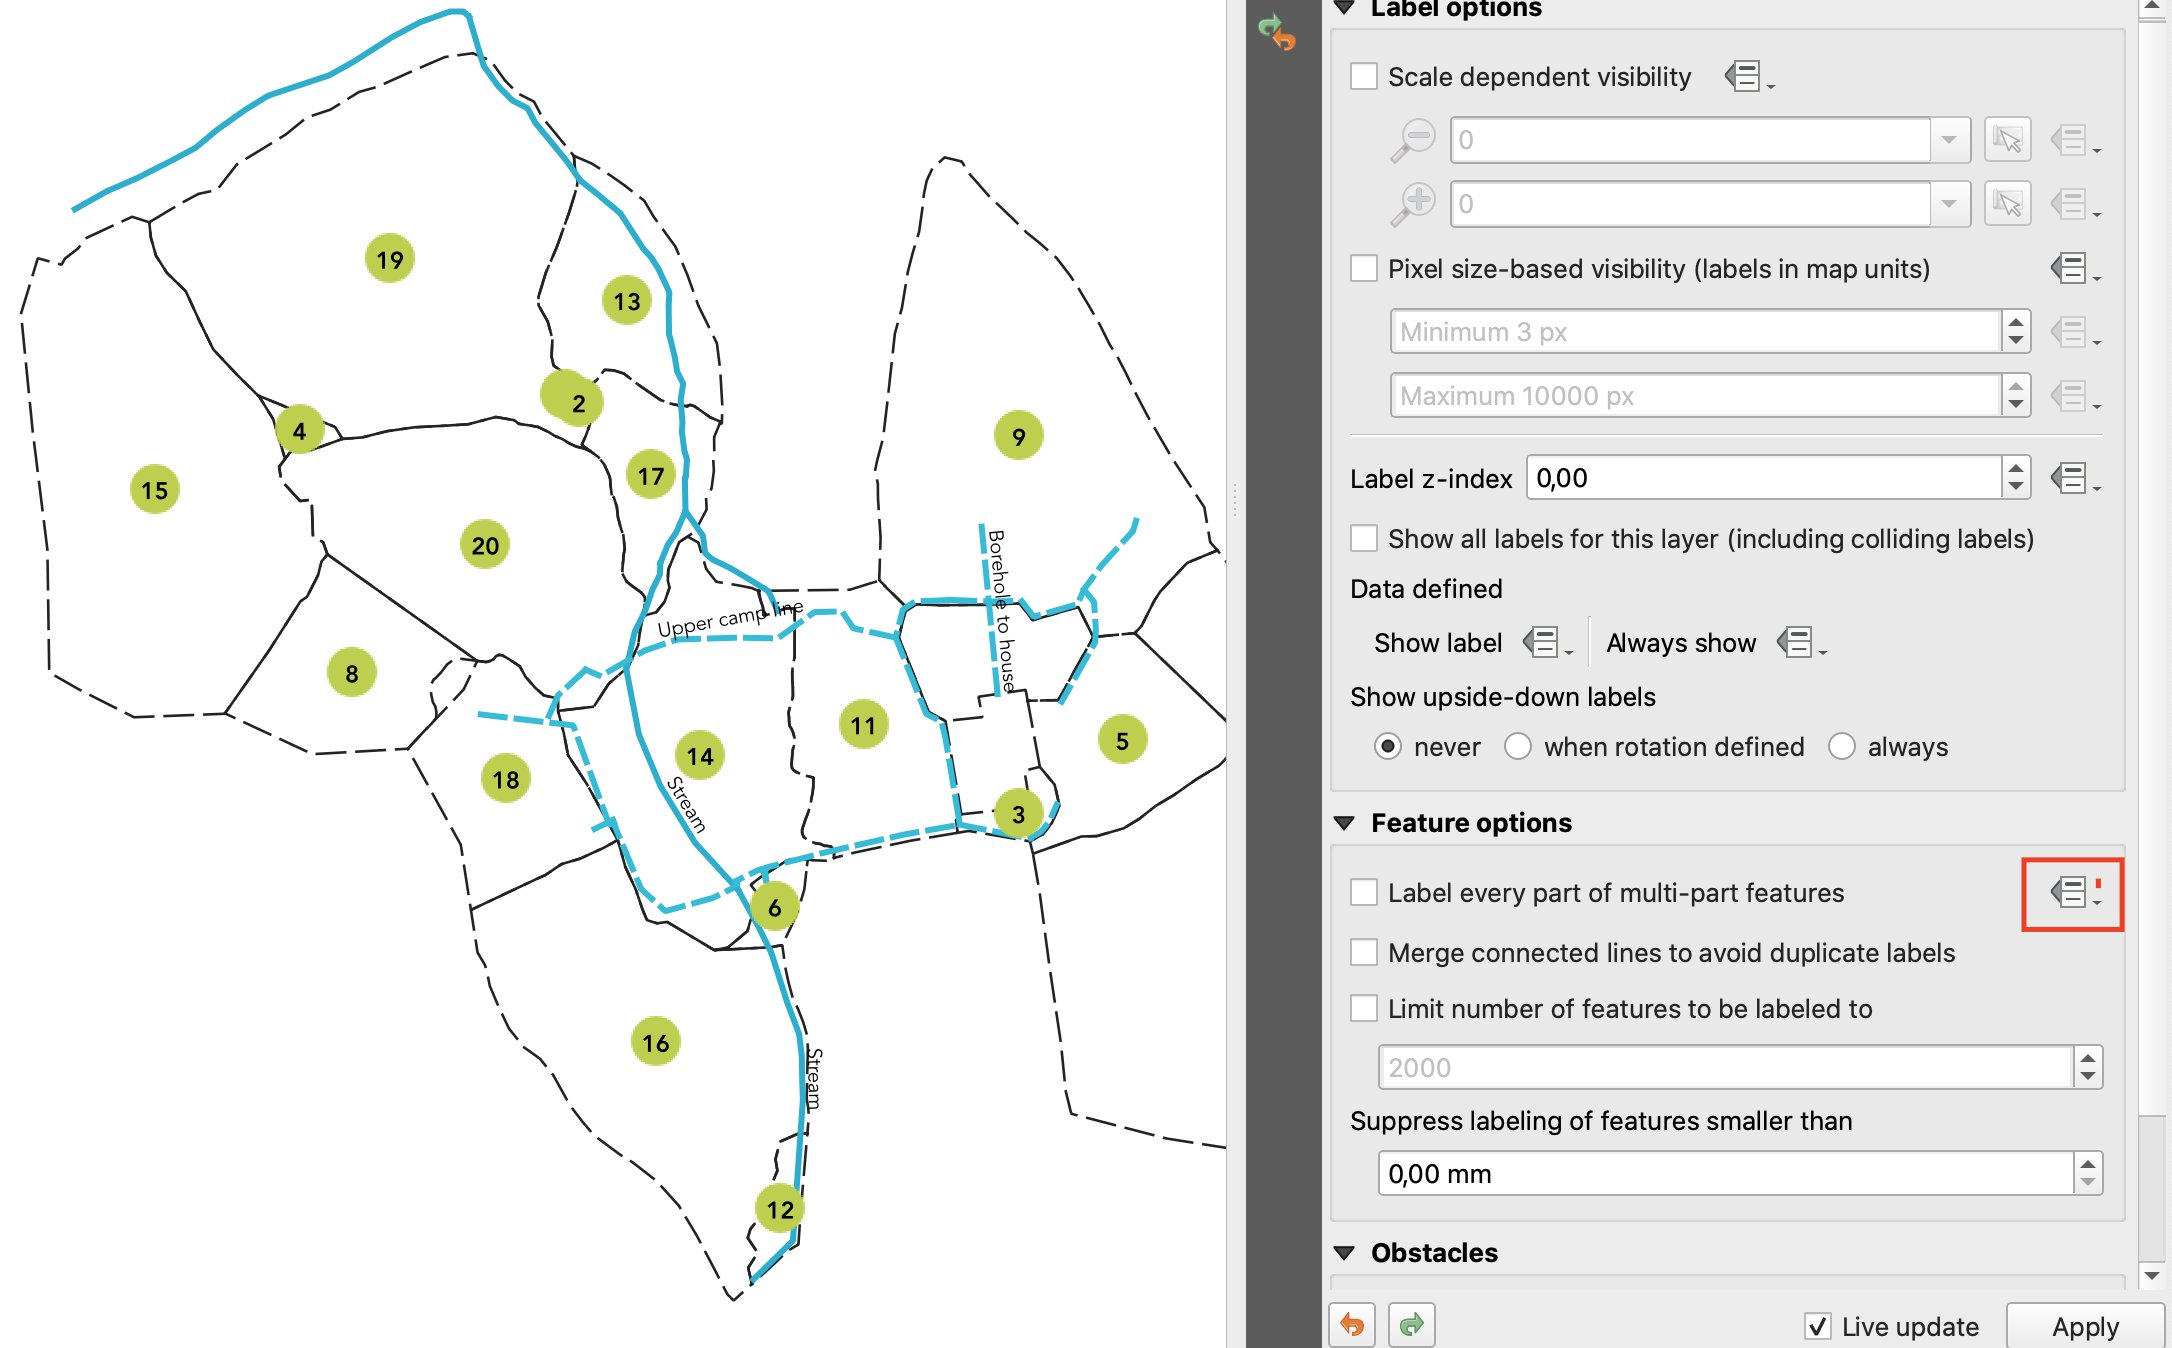Select 'always' upside-down labels radio option

[1841, 747]
